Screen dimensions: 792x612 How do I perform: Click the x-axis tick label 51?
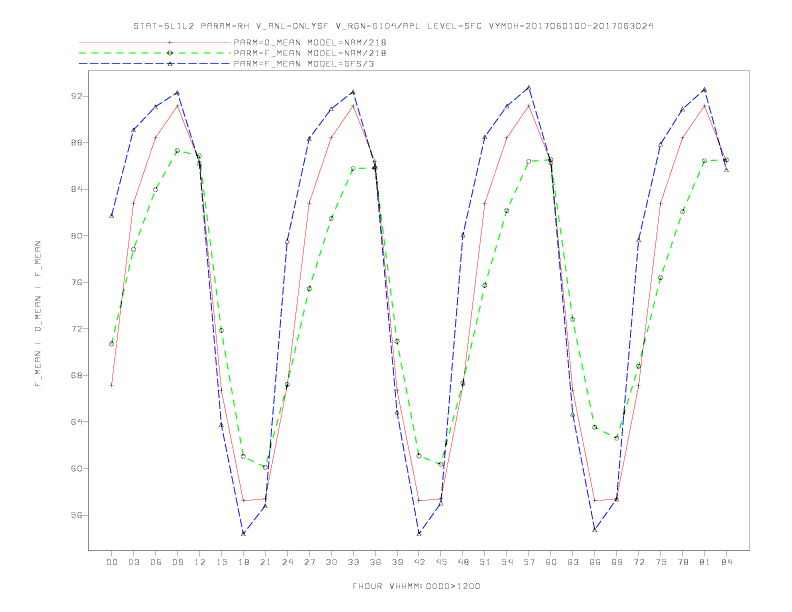pos(485,562)
